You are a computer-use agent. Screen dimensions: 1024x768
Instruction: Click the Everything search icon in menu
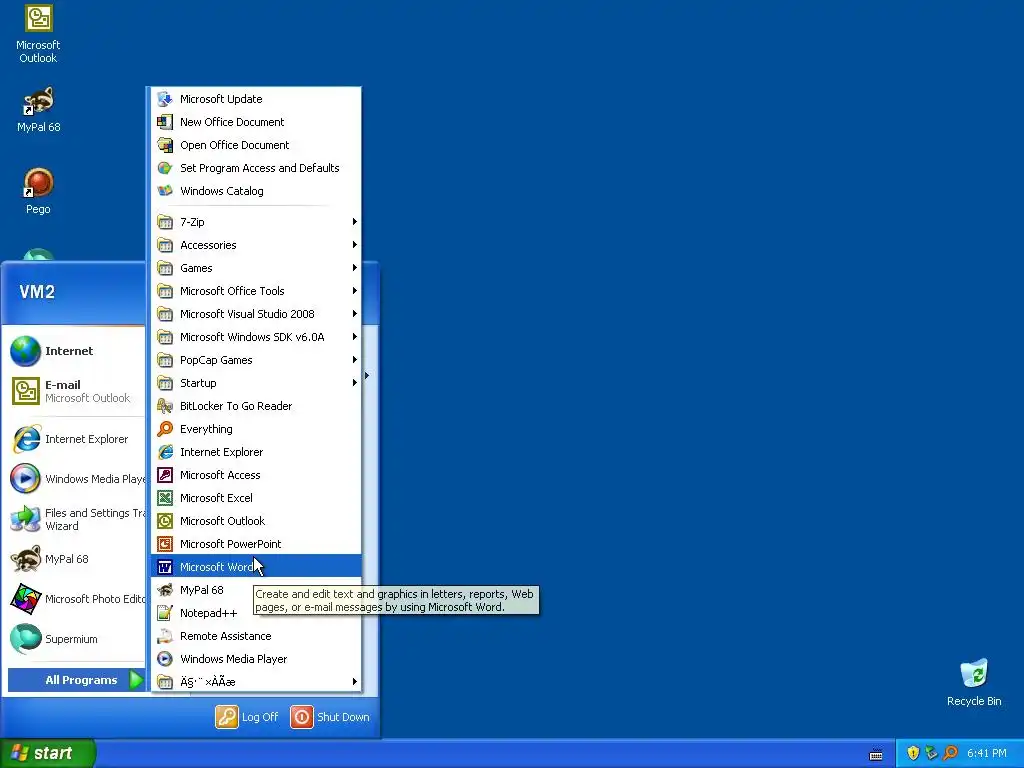(165, 429)
